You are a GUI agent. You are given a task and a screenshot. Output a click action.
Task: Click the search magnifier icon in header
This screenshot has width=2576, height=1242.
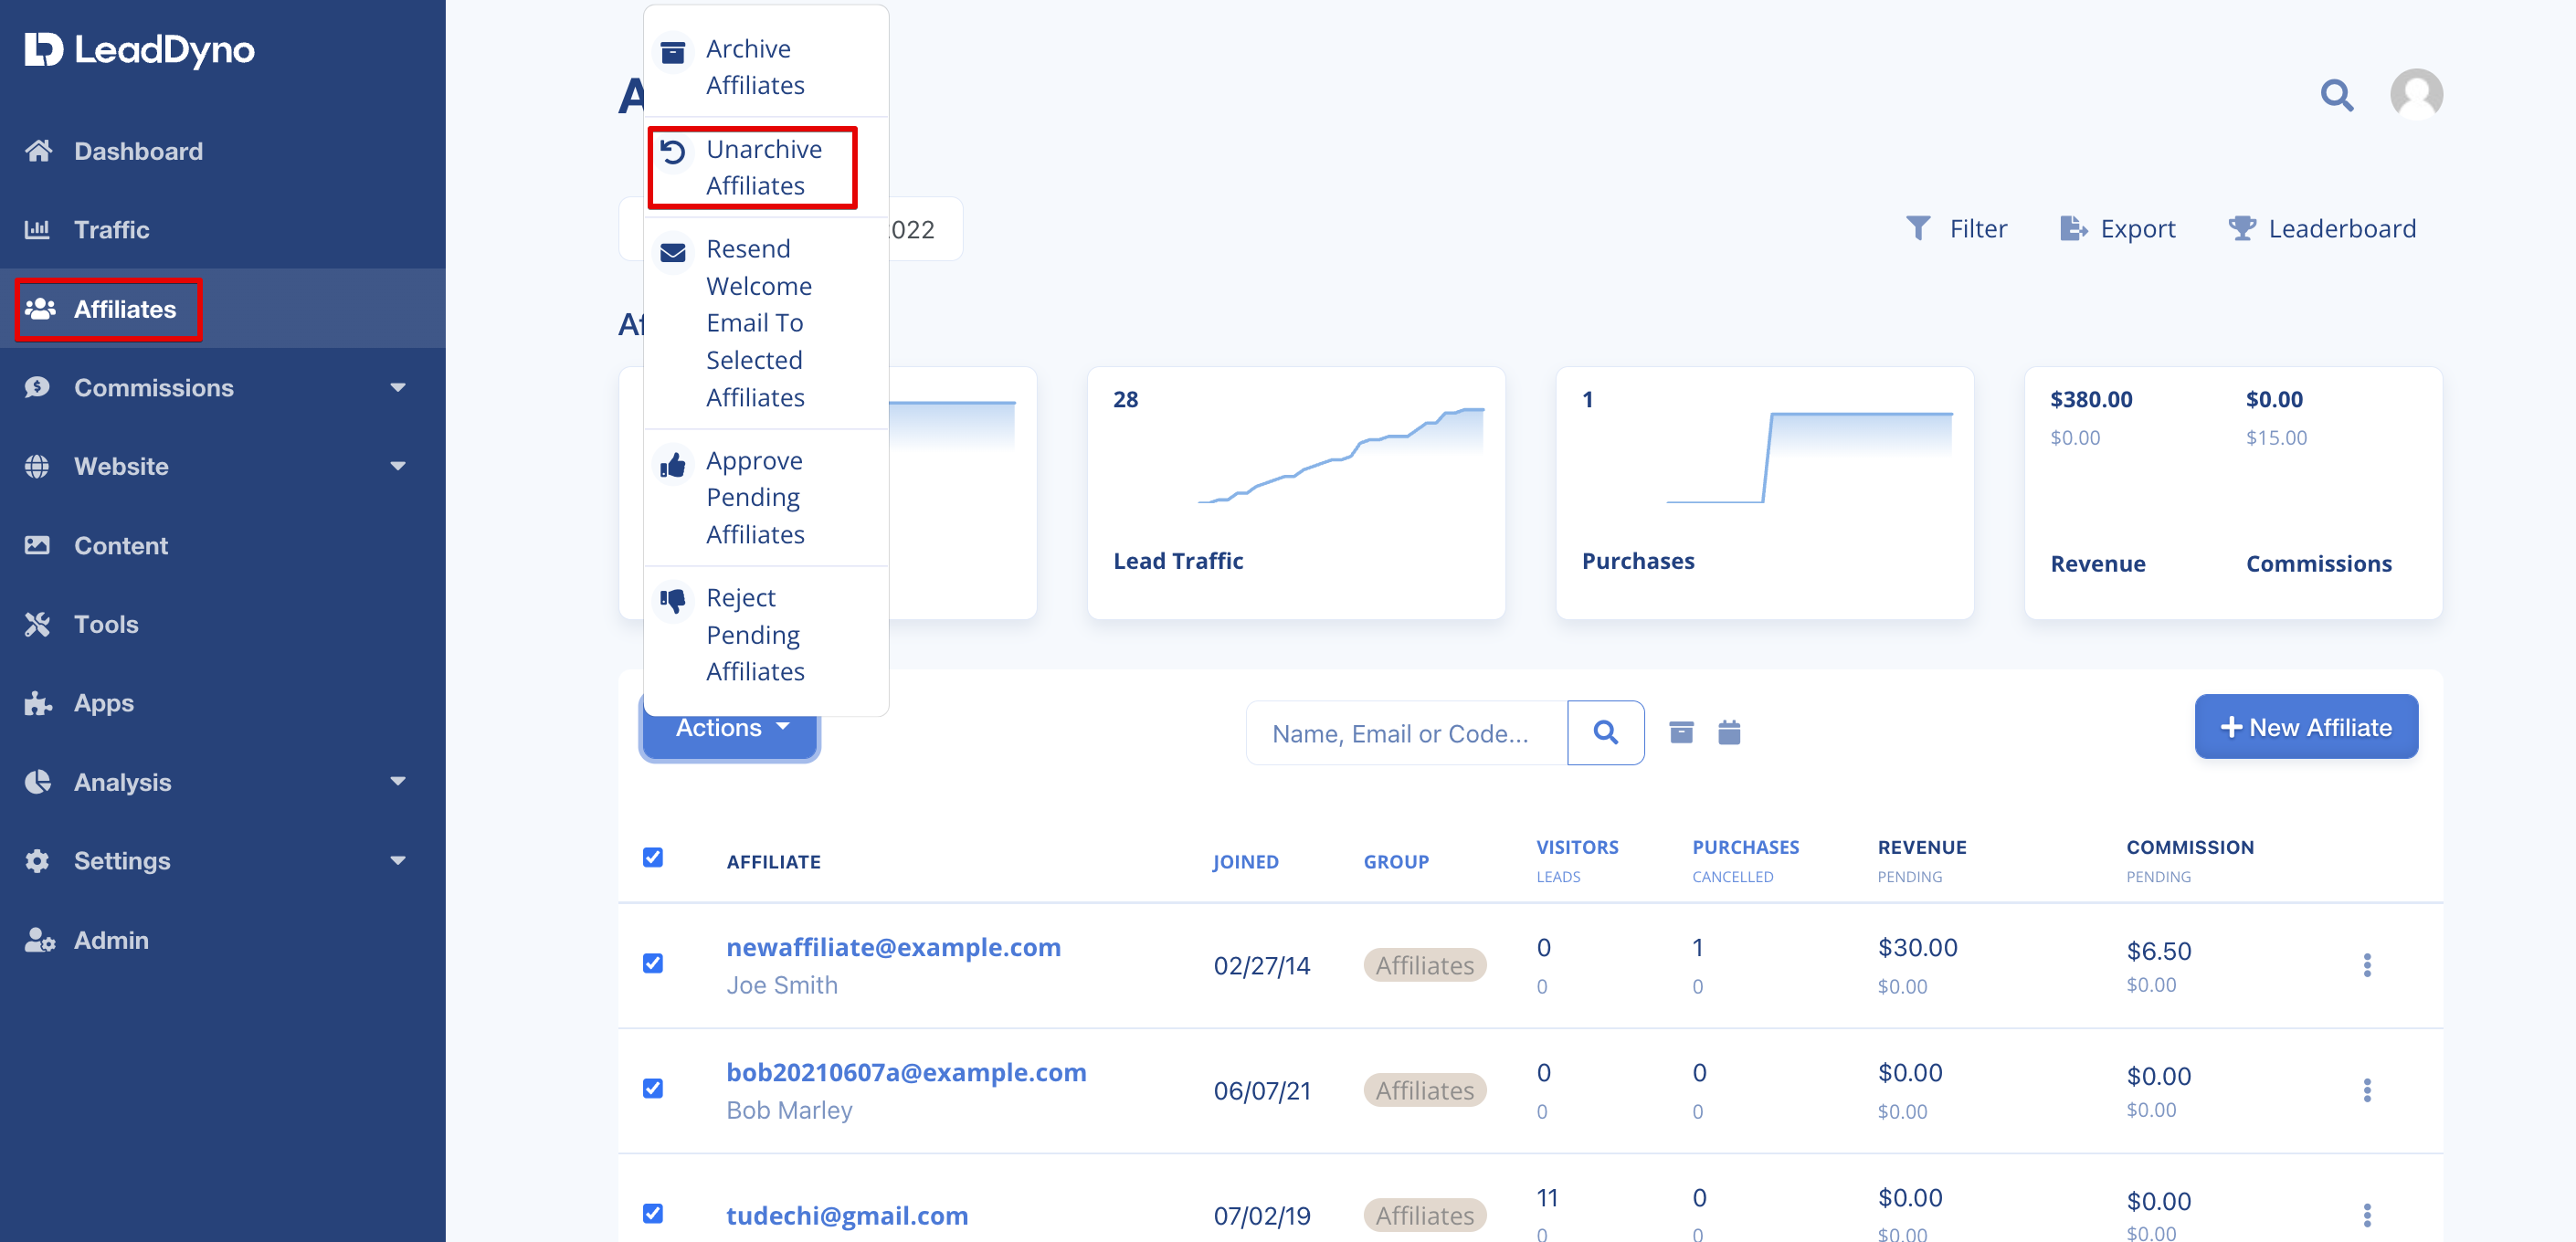click(2336, 95)
